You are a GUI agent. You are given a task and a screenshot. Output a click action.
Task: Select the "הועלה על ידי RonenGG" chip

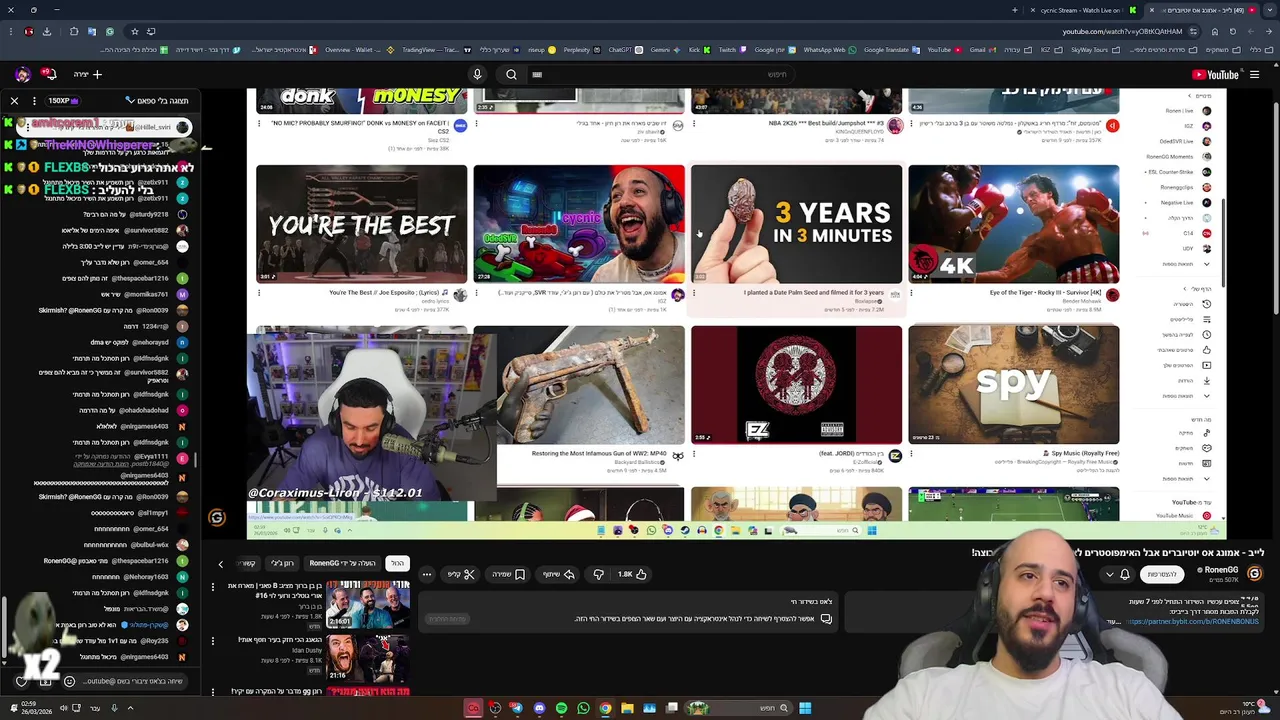tap(342, 563)
